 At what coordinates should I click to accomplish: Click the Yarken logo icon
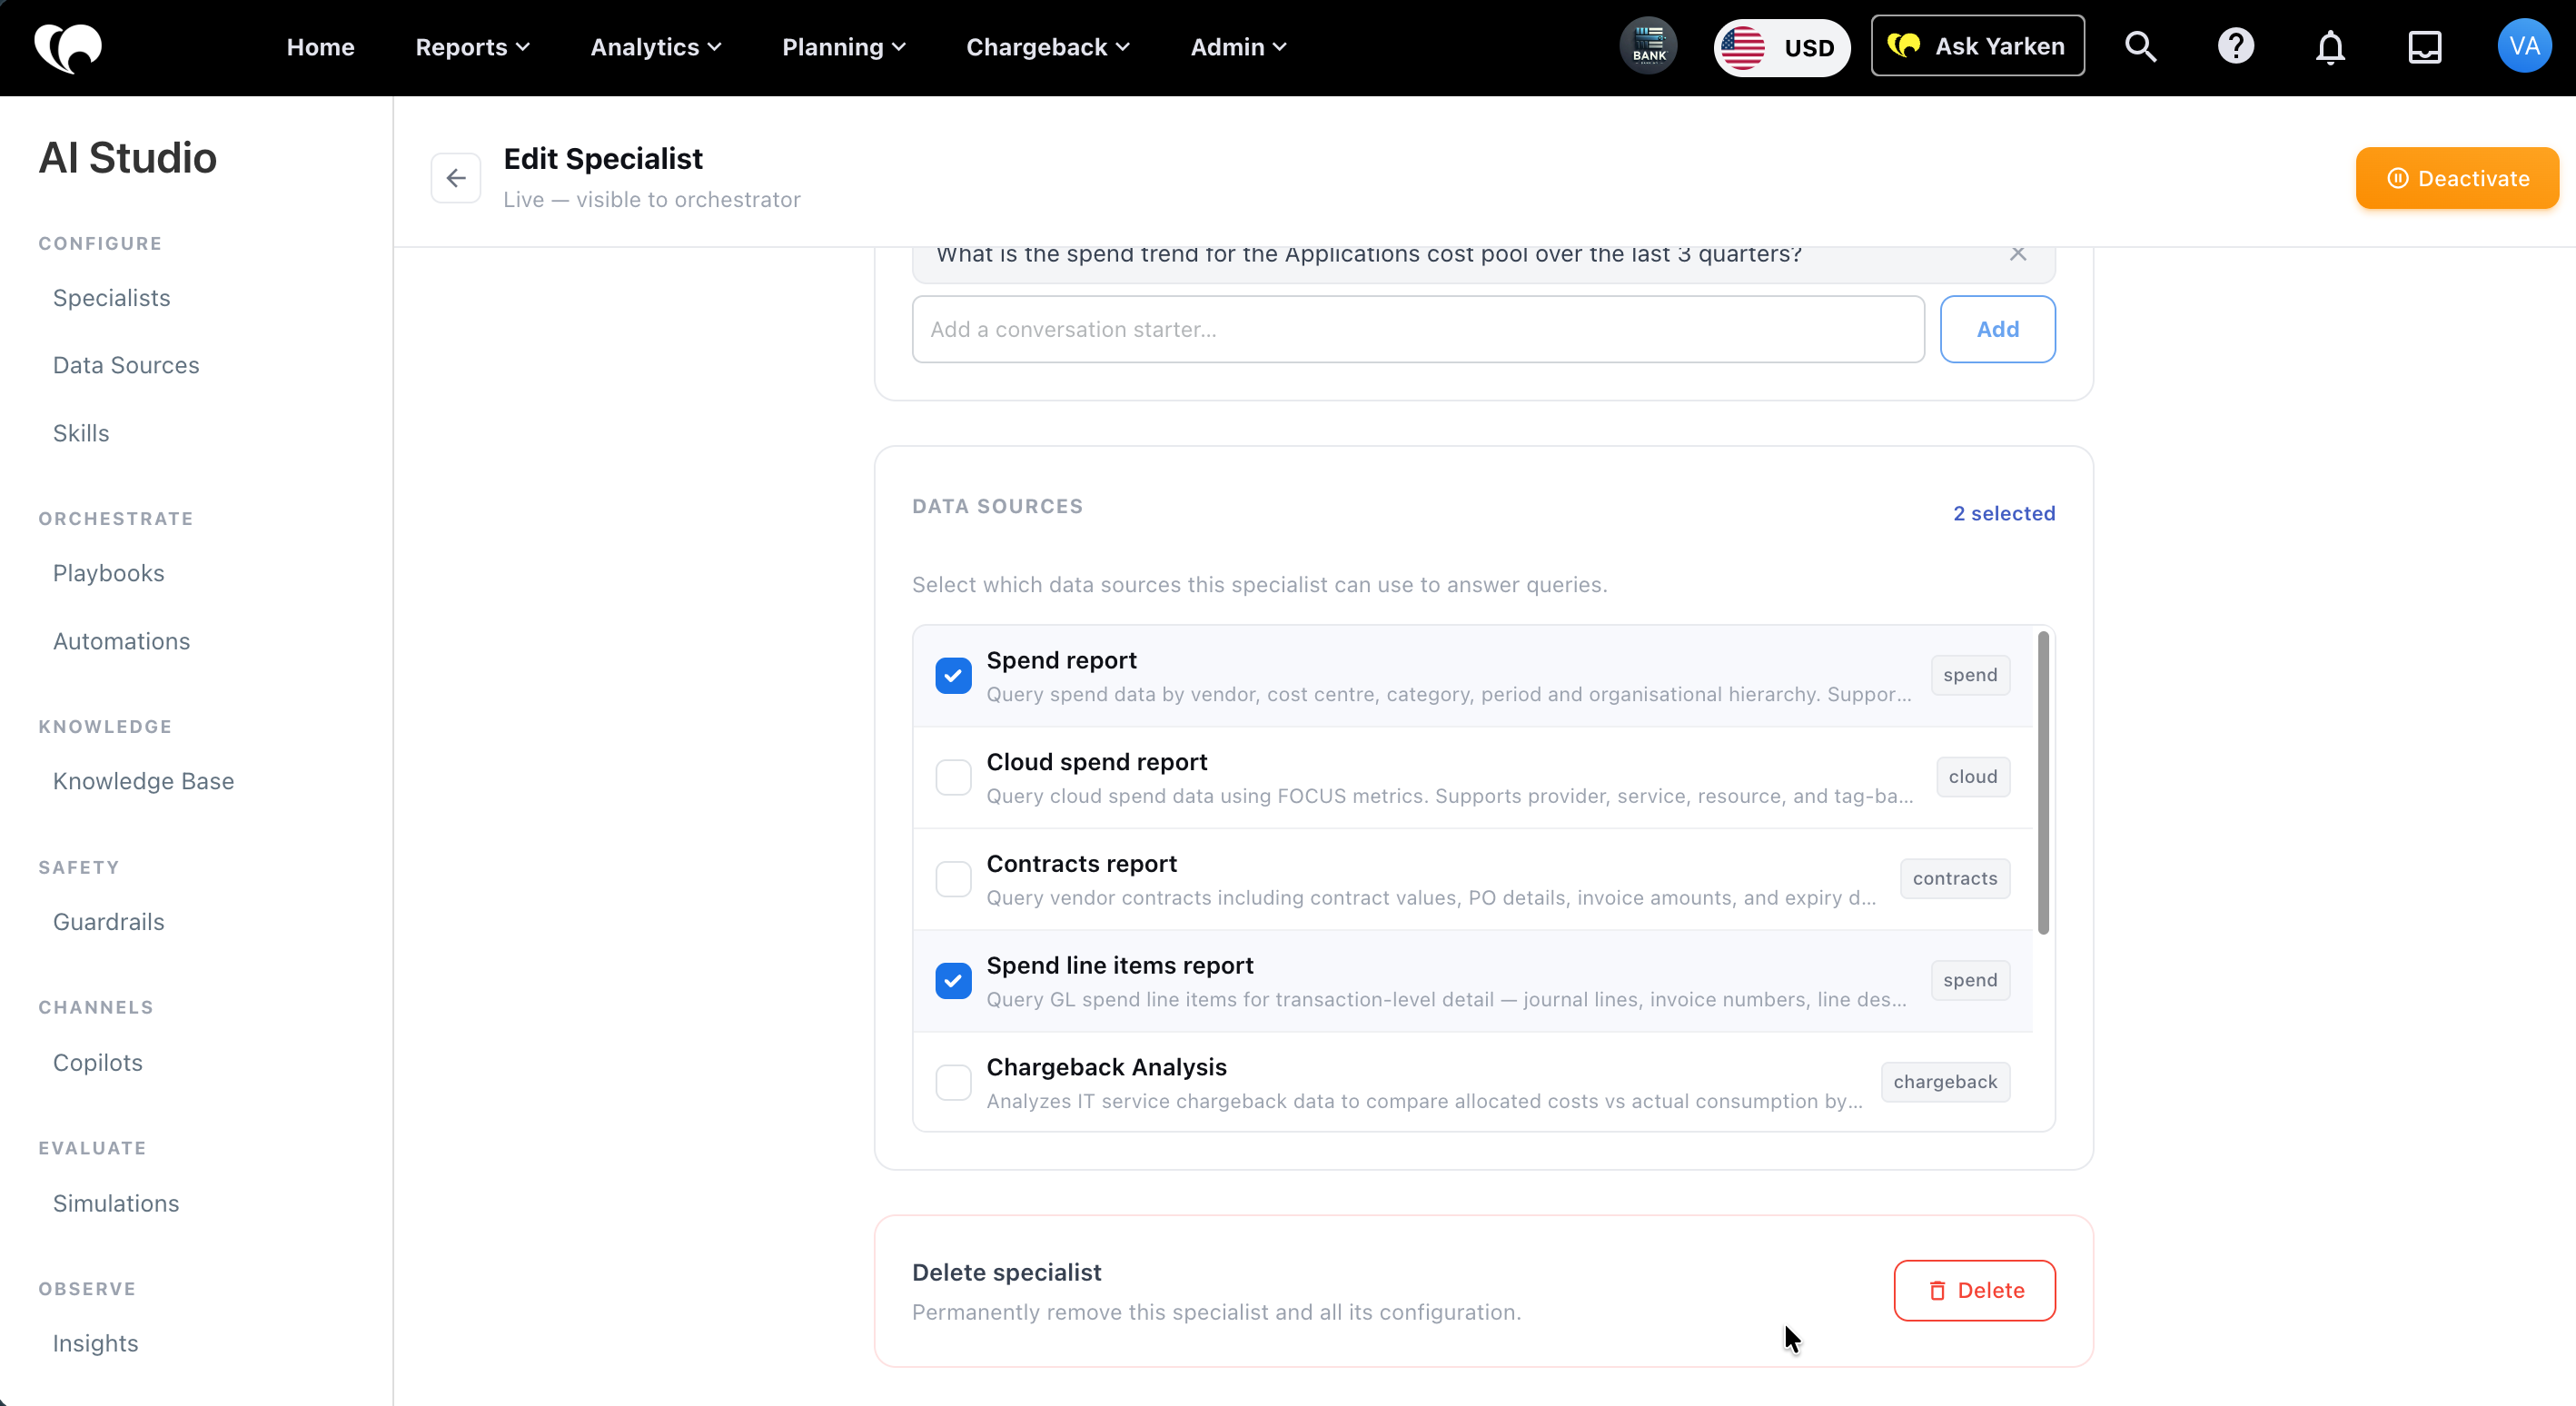pyautogui.click(x=68, y=47)
